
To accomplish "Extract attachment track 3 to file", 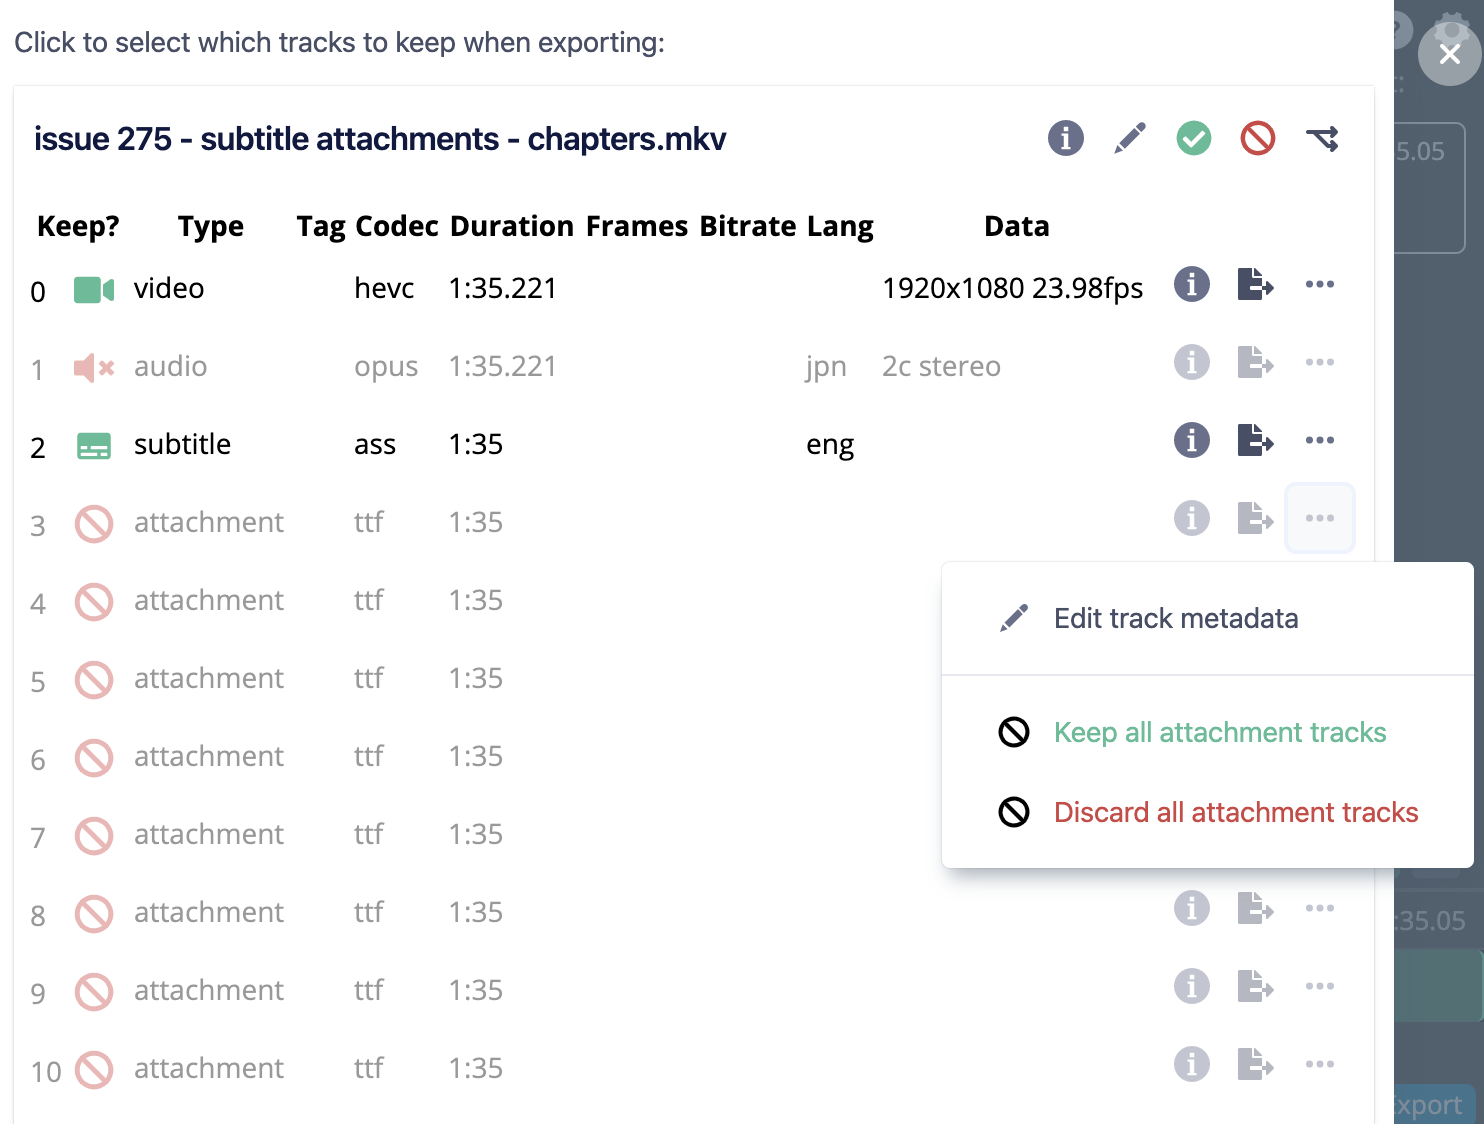I will click(x=1255, y=518).
